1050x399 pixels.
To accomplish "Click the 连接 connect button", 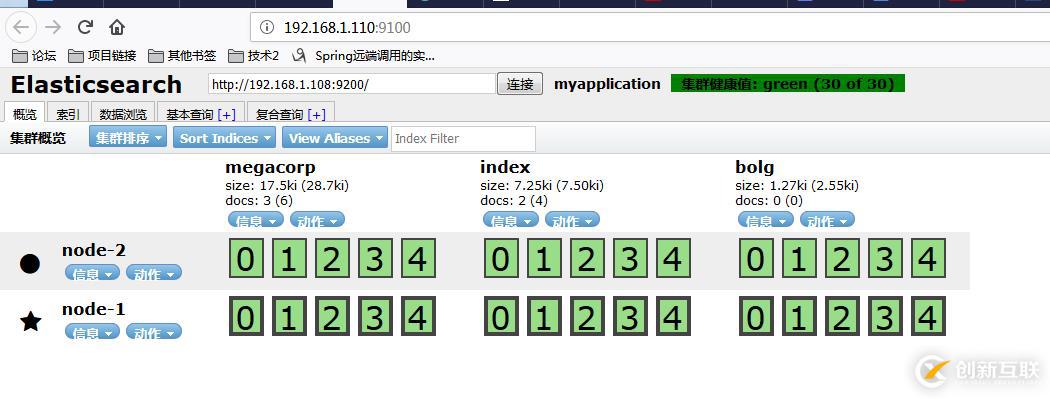I will (x=520, y=84).
